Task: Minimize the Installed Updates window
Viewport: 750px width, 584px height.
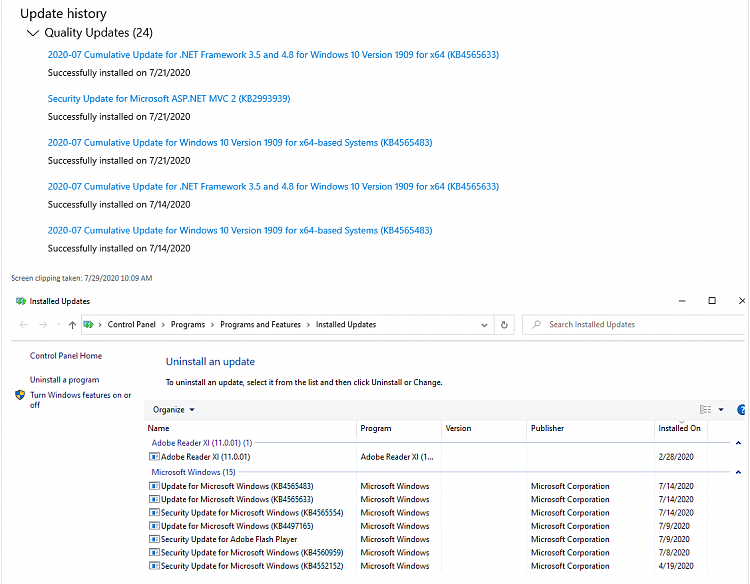Action: 682,301
